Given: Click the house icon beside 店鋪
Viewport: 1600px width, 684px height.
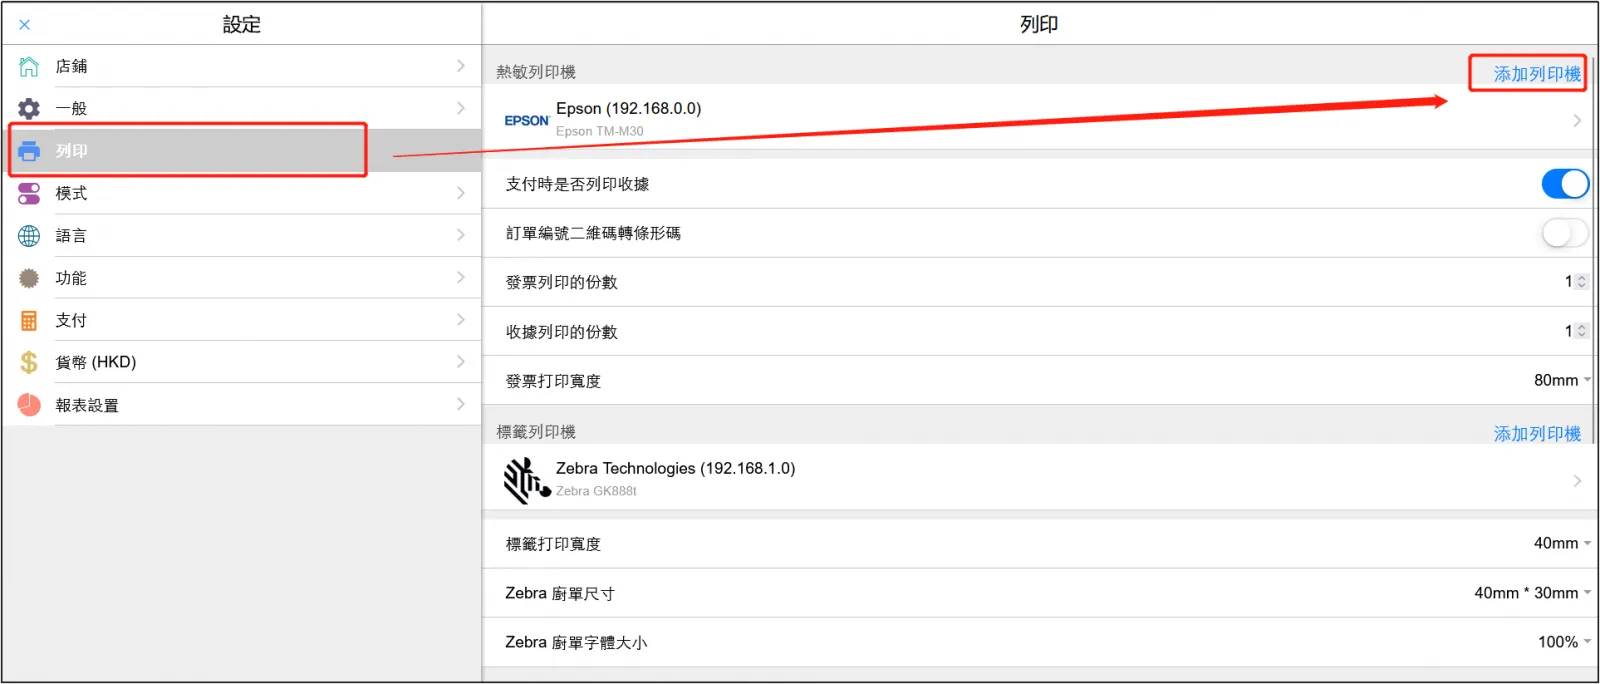Looking at the screenshot, I should click(29, 67).
